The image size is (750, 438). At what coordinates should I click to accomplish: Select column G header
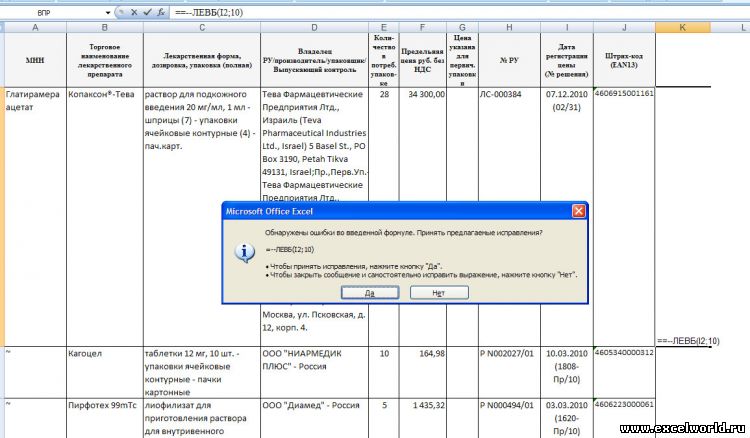click(x=462, y=27)
